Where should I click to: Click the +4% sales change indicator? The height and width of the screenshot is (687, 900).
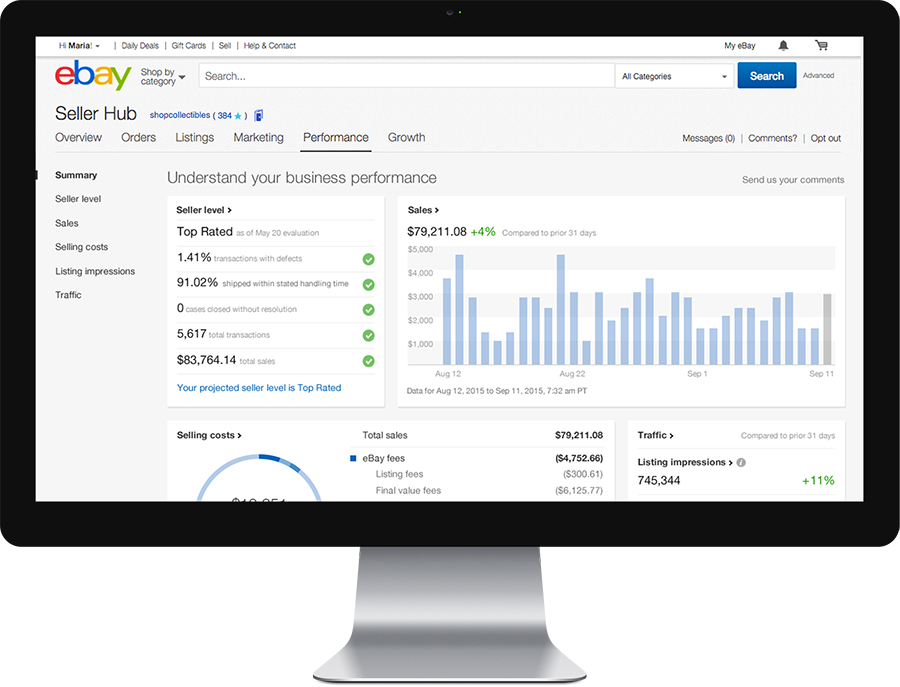(483, 232)
